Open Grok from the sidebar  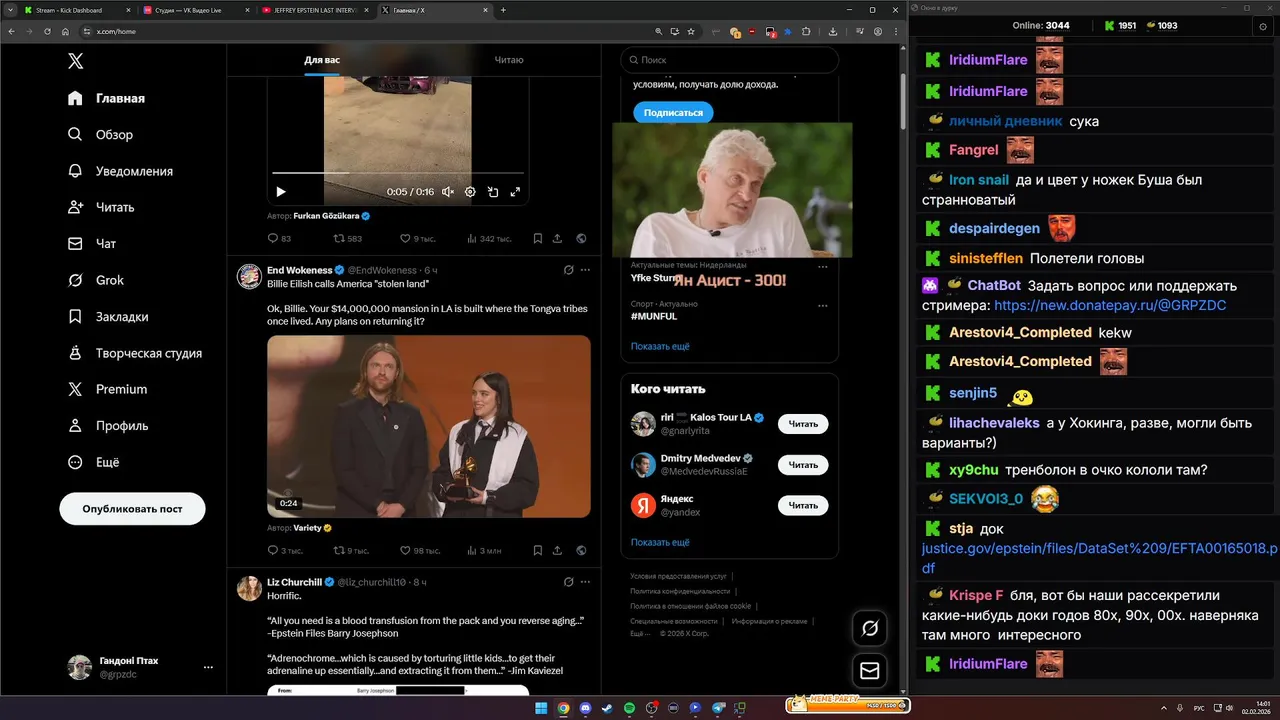tap(96, 280)
